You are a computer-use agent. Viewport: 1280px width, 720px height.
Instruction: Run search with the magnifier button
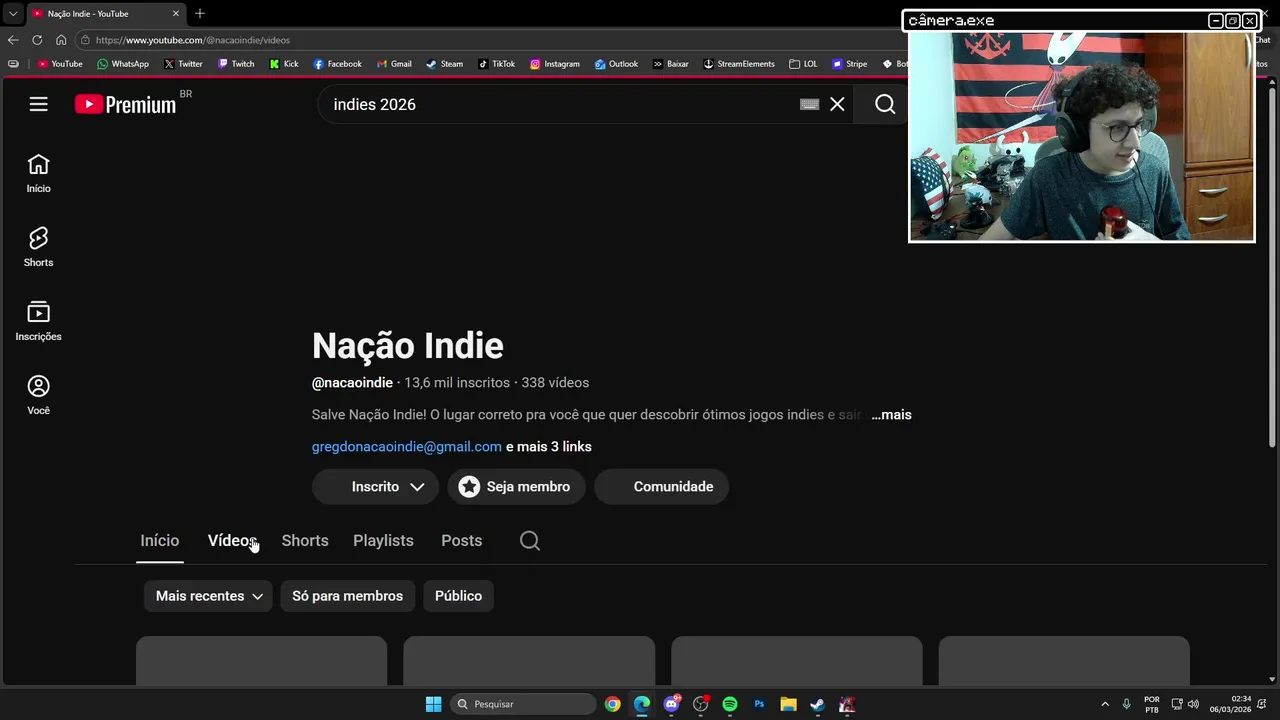tap(885, 104)
